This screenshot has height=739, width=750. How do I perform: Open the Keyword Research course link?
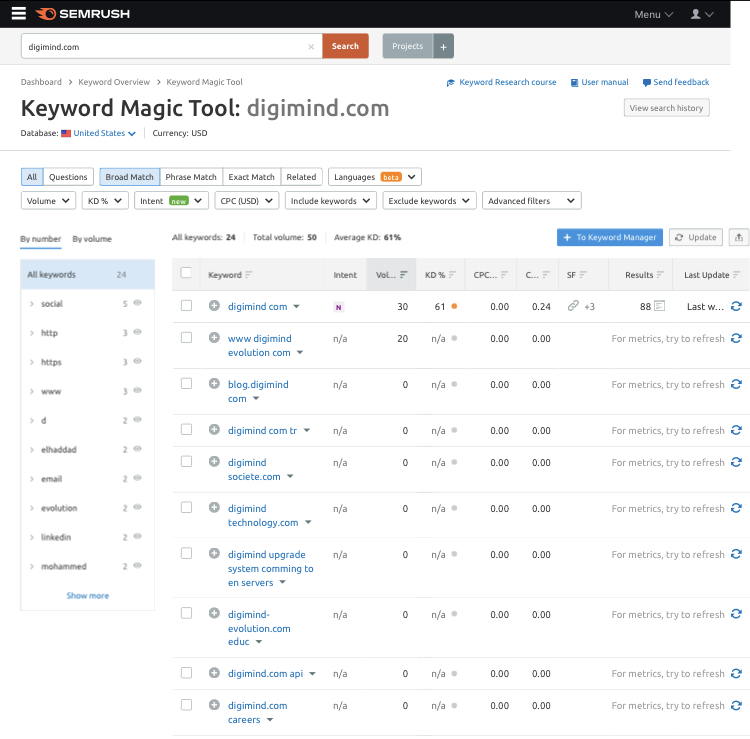502,82
